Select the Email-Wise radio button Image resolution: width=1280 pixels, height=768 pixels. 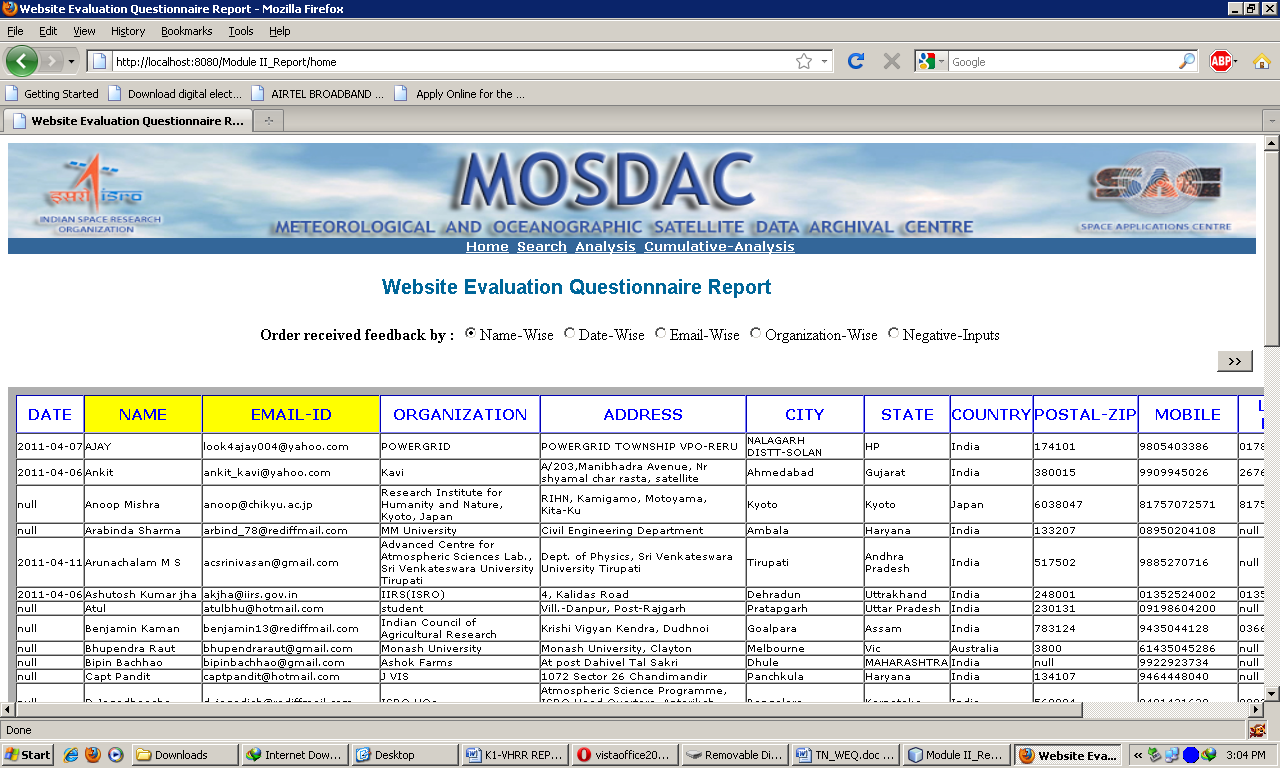click(661, 334)
